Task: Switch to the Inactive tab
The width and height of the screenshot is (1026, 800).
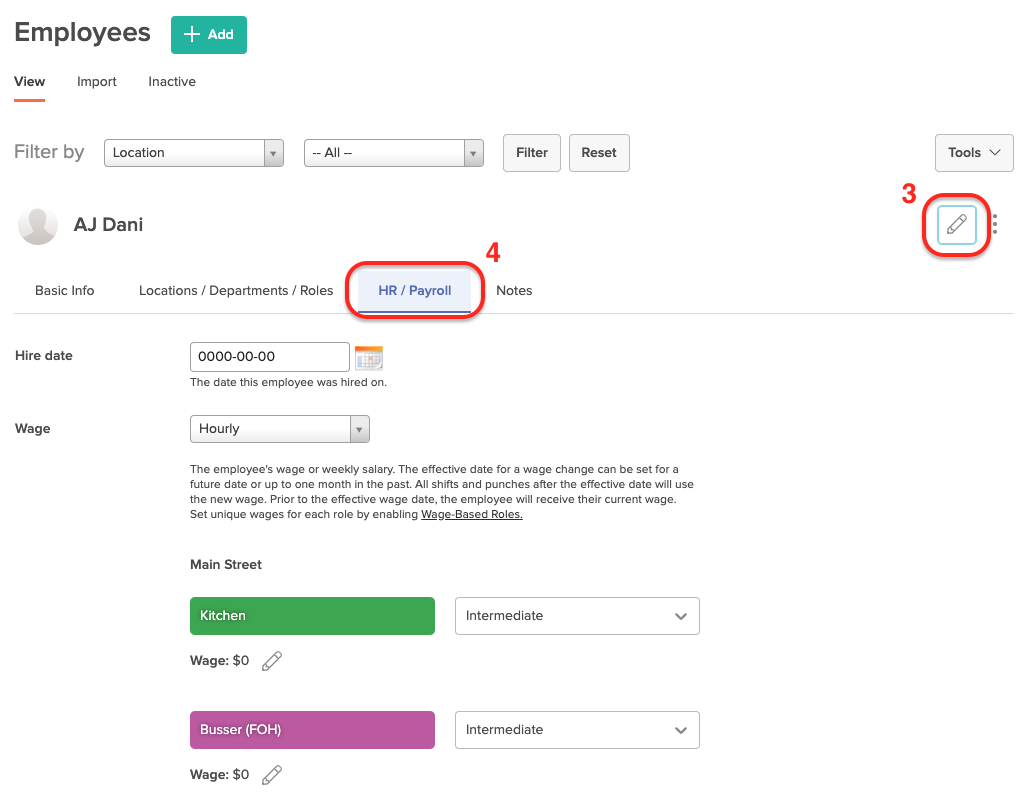Action: 172,82
